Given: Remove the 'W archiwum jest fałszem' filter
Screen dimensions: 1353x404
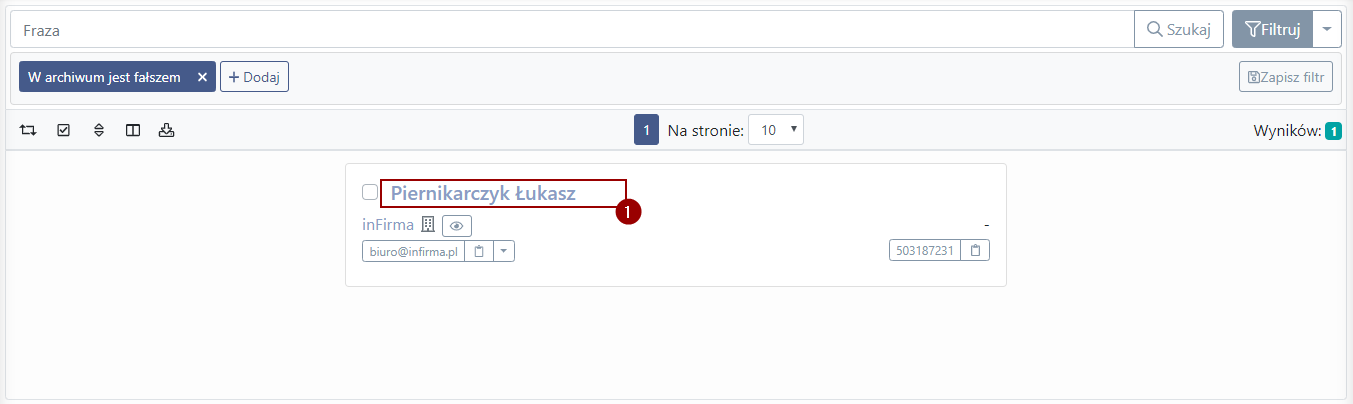Looking at the screenshot, I should tap(202, 77).
